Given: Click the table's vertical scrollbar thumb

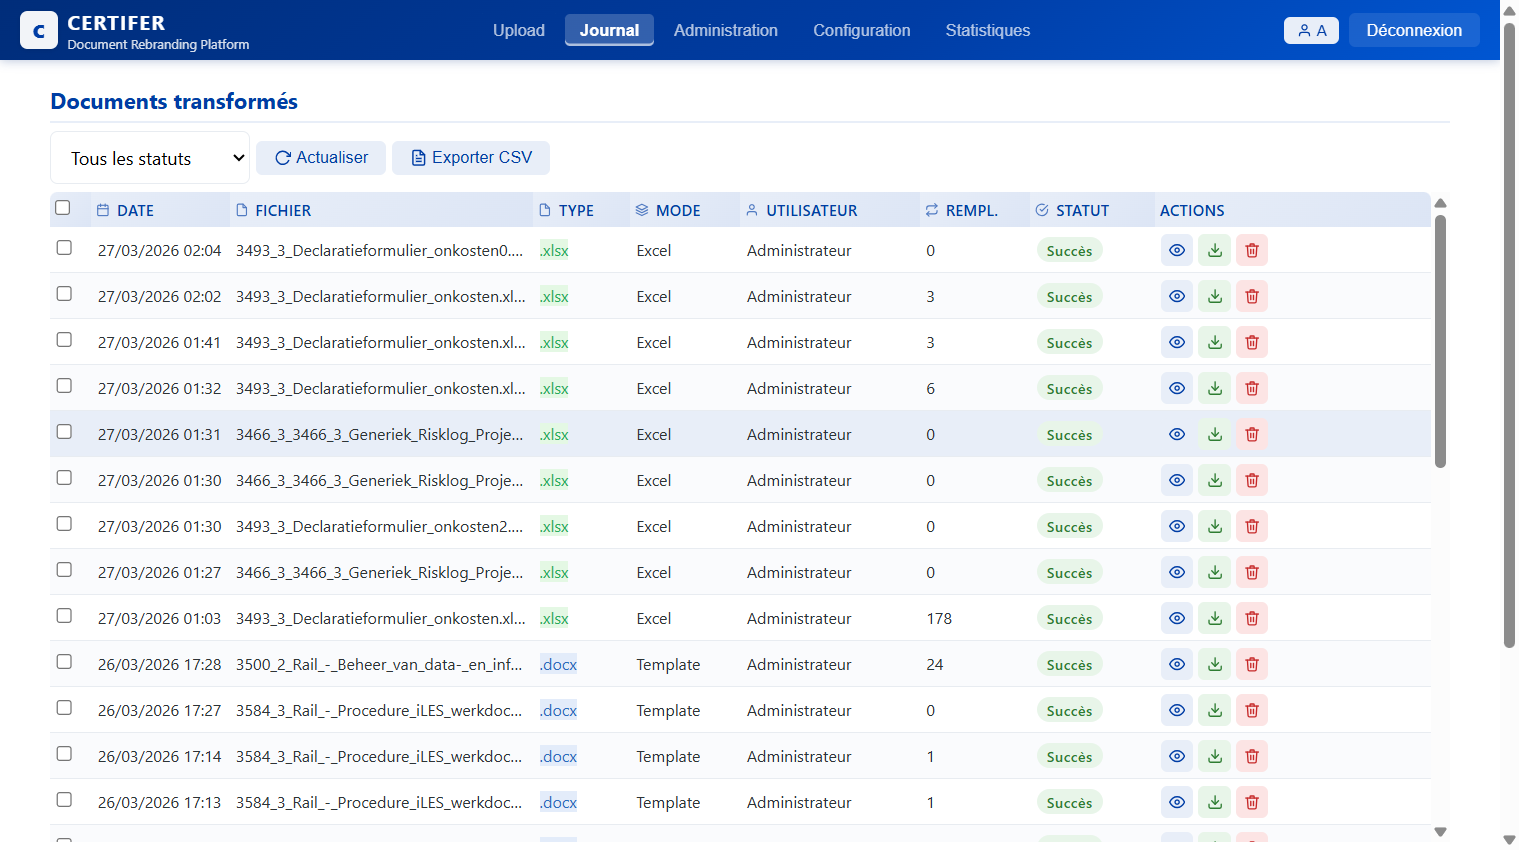Looking at the screenshot, I should (1440, 340).
